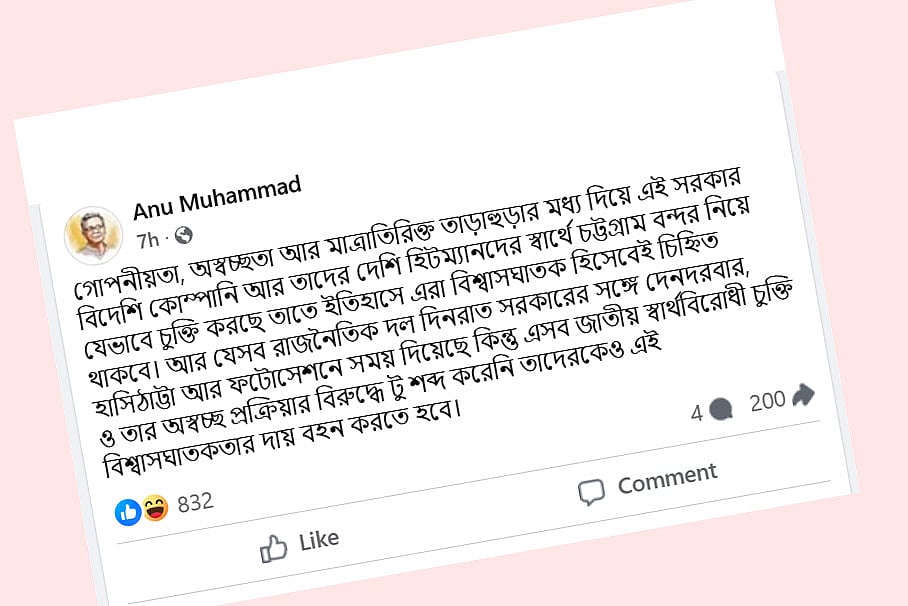
Task: Click the dark comment bubble beside 4
Action: coord(720,408)
